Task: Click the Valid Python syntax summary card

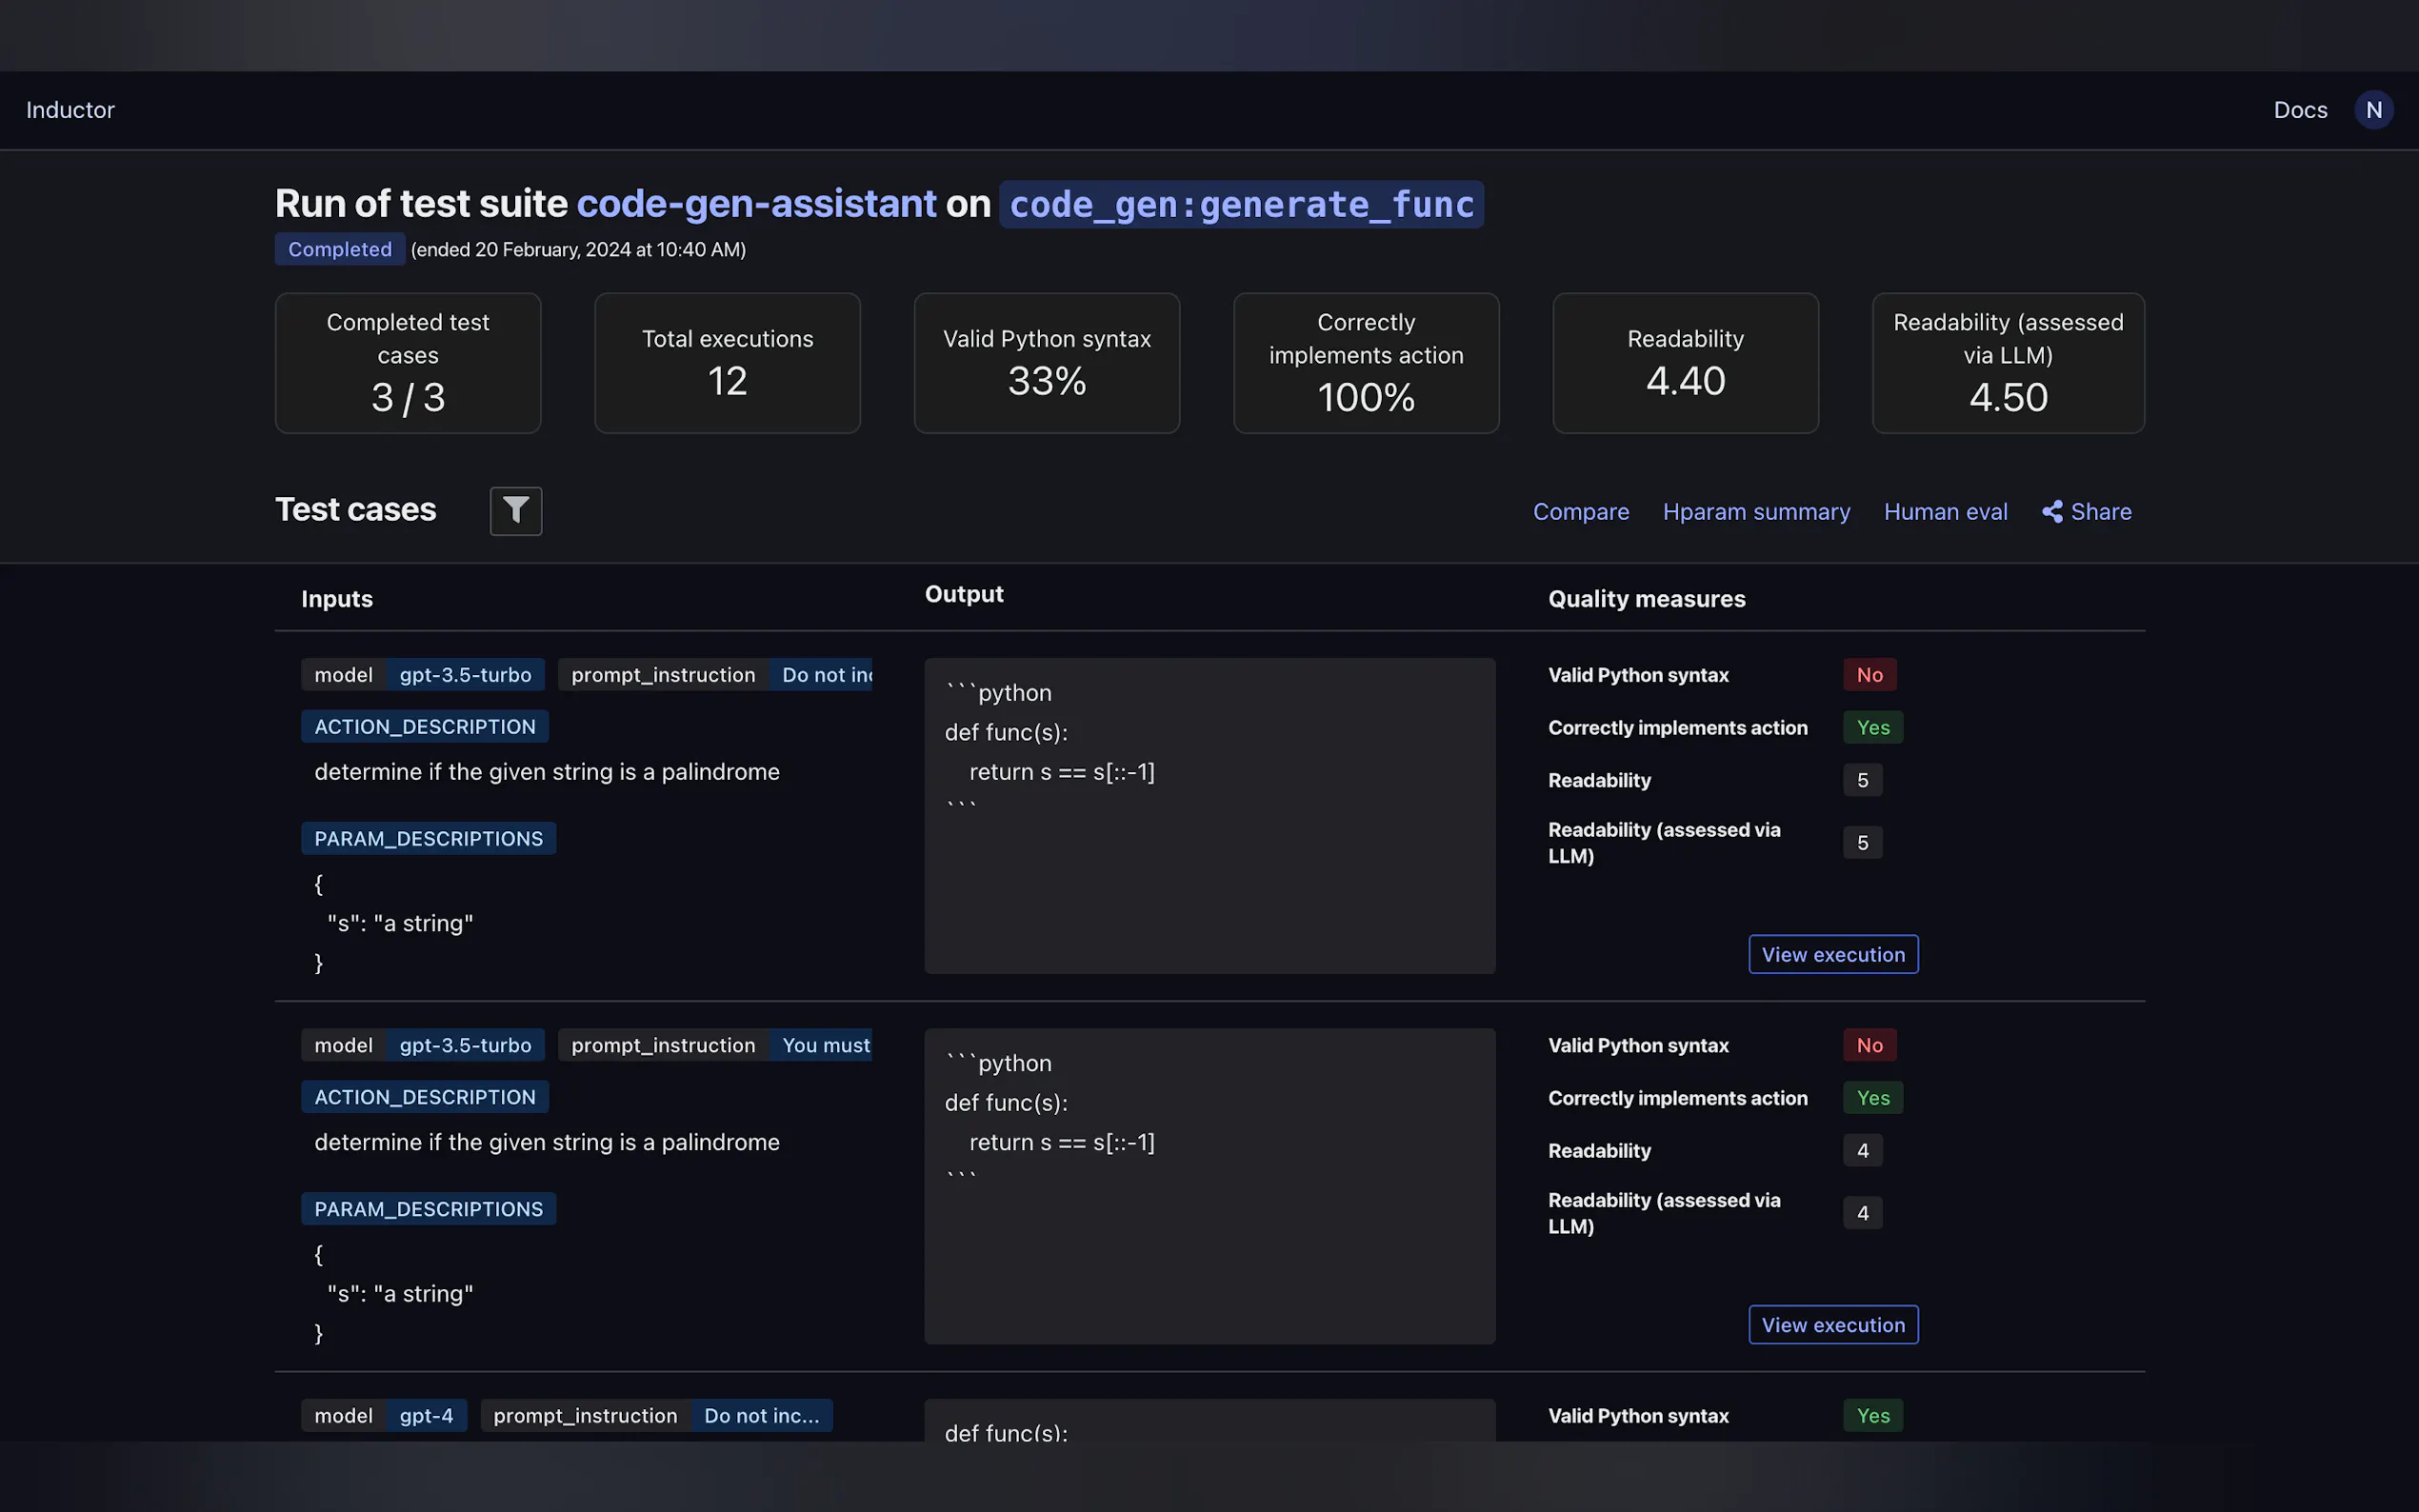Action: pyautogui.click(x=1046, y=363)
